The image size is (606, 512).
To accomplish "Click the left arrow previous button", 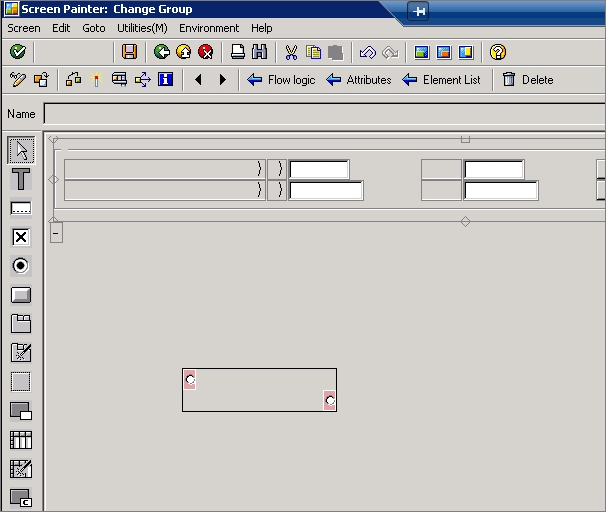I will pos(198,80).
